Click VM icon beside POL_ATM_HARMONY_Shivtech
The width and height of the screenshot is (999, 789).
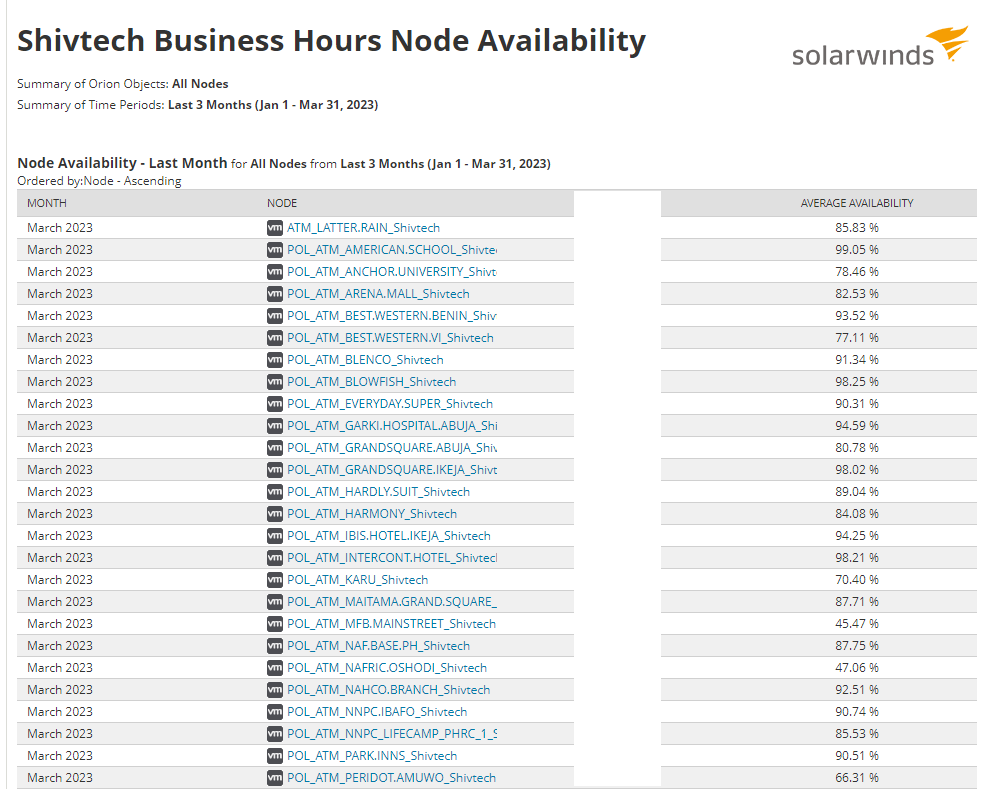275,514
